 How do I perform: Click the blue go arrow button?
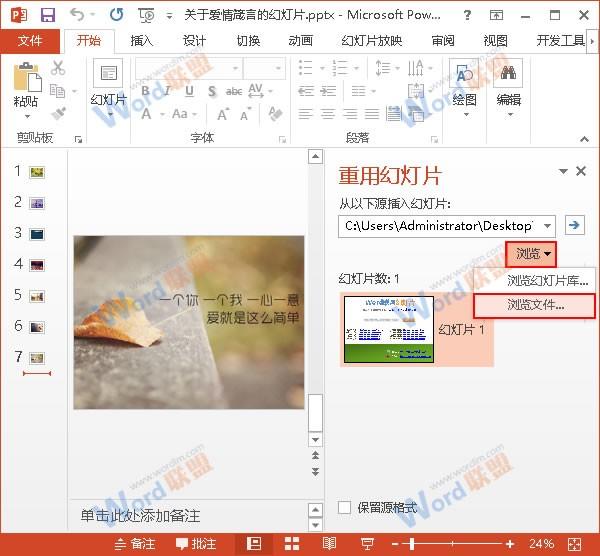click(x=575, y=225)
